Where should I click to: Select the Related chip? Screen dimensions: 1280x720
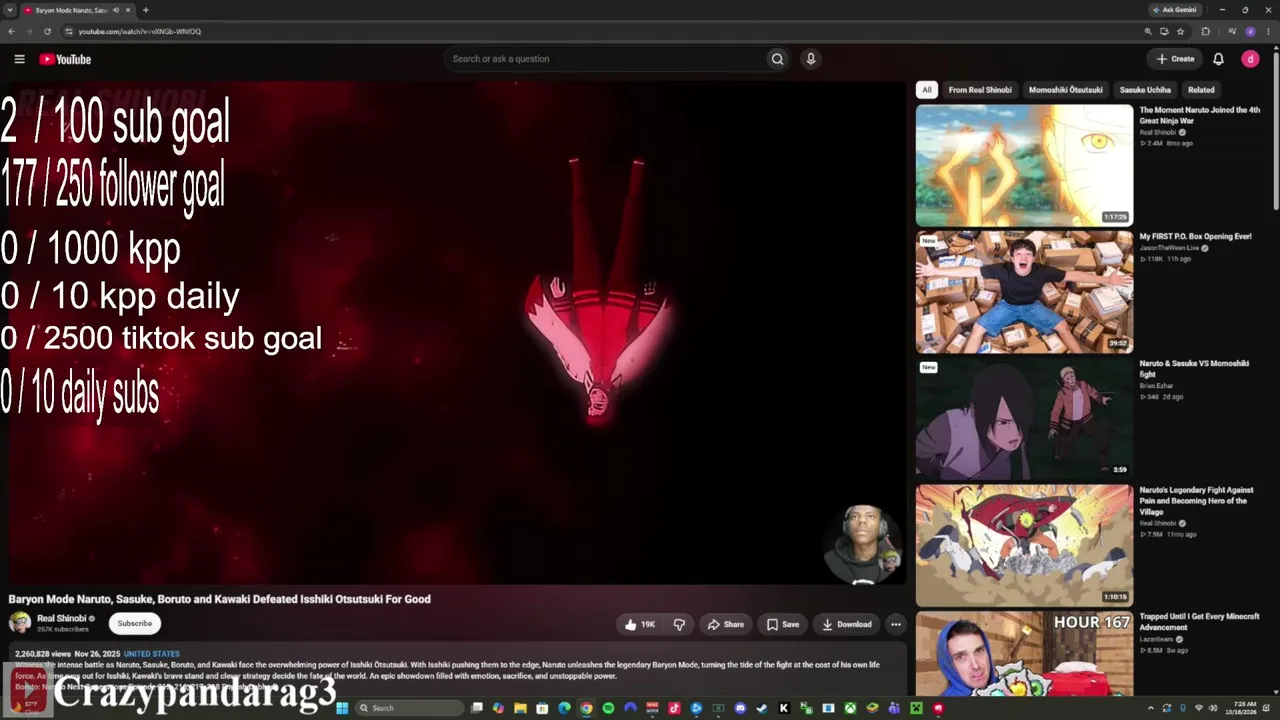(x=1201, y=90)
